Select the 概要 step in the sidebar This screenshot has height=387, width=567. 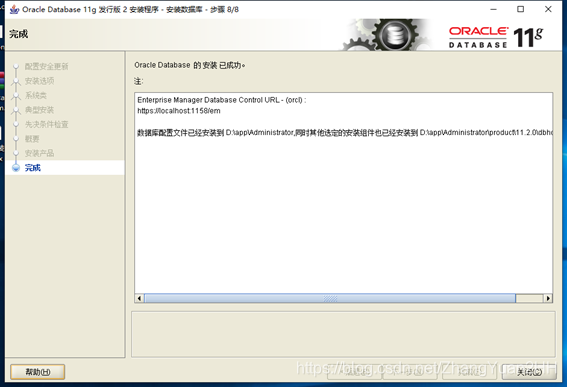click(x=32, y=139)
